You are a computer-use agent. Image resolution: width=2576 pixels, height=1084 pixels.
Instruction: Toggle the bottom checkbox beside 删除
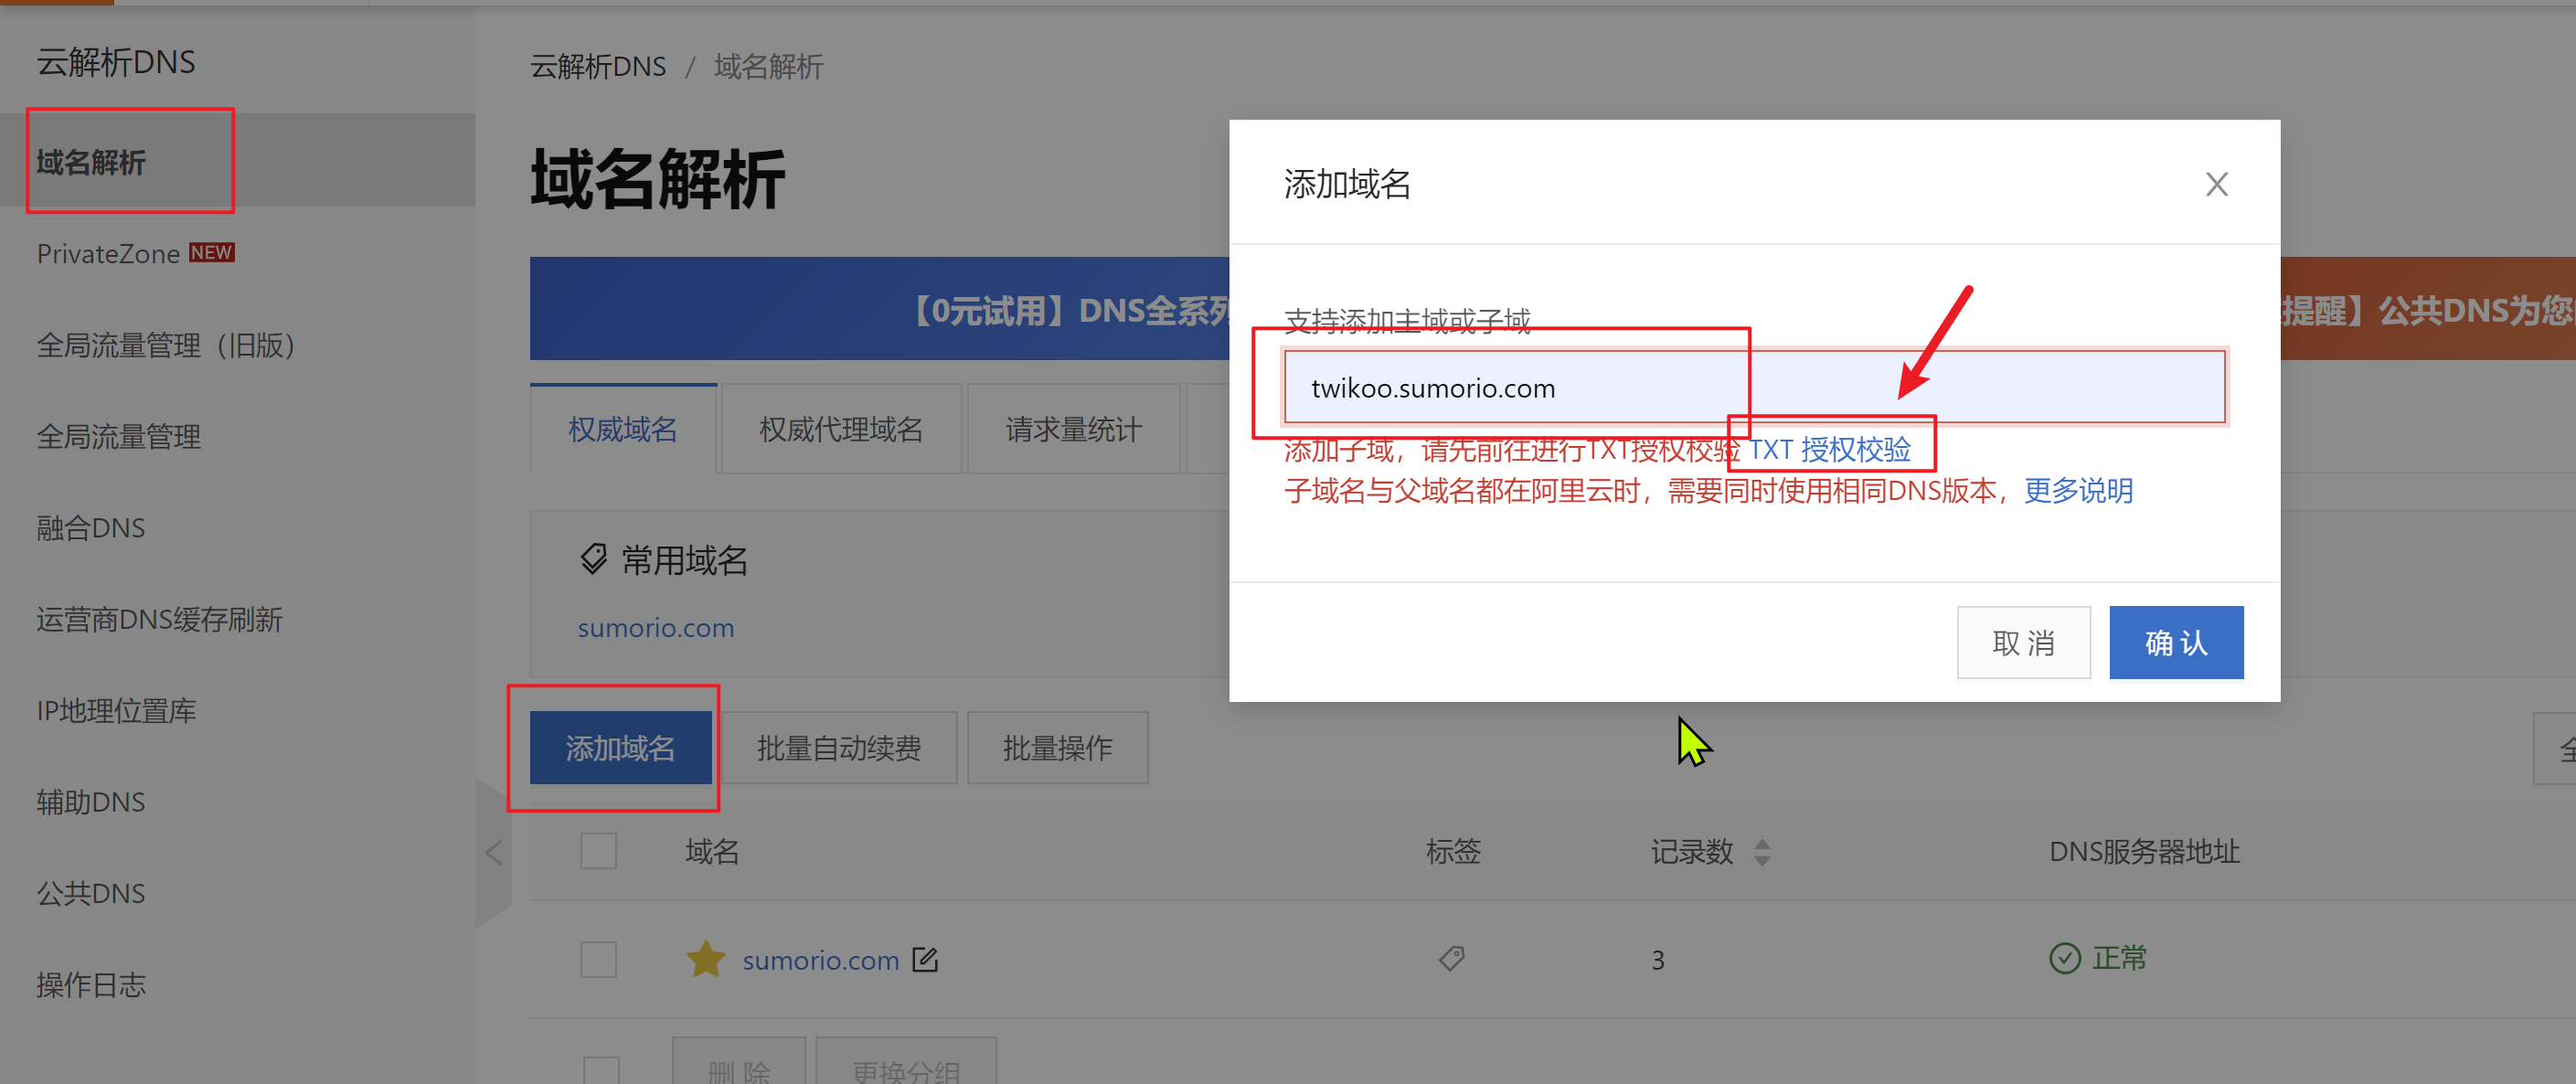(601, 1070)
